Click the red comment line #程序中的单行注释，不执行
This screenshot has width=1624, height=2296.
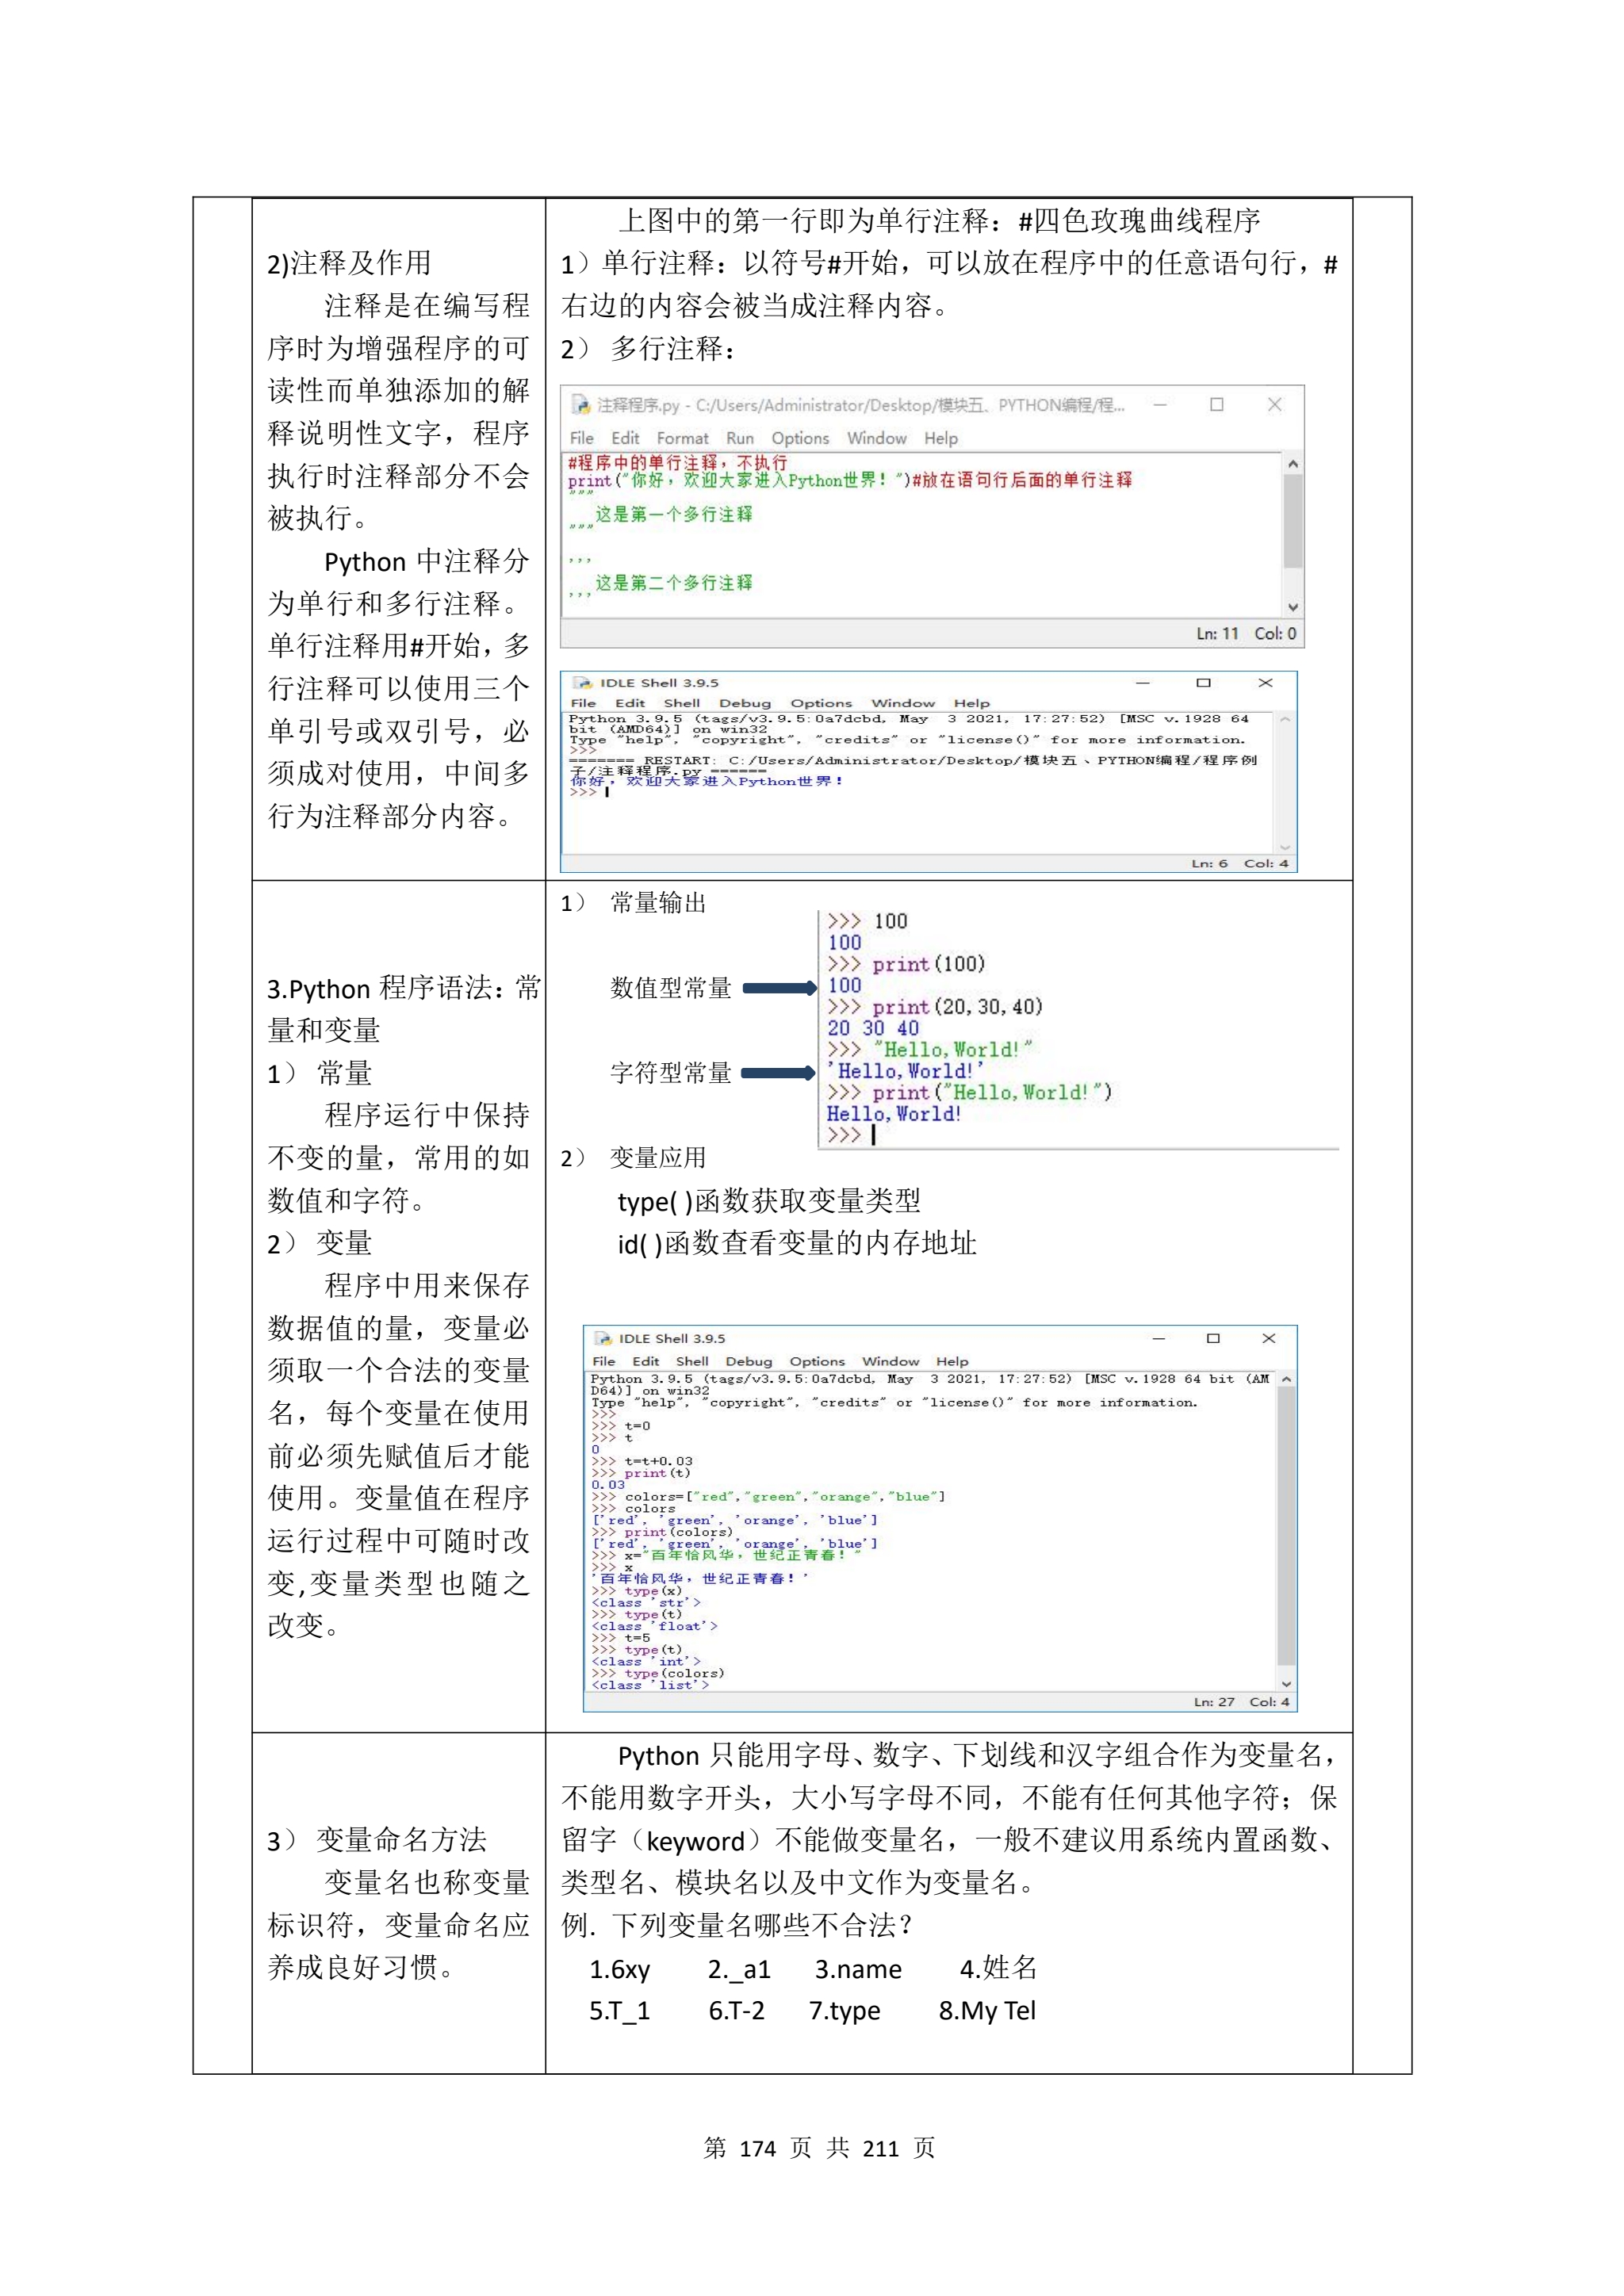tap(678, 463)
